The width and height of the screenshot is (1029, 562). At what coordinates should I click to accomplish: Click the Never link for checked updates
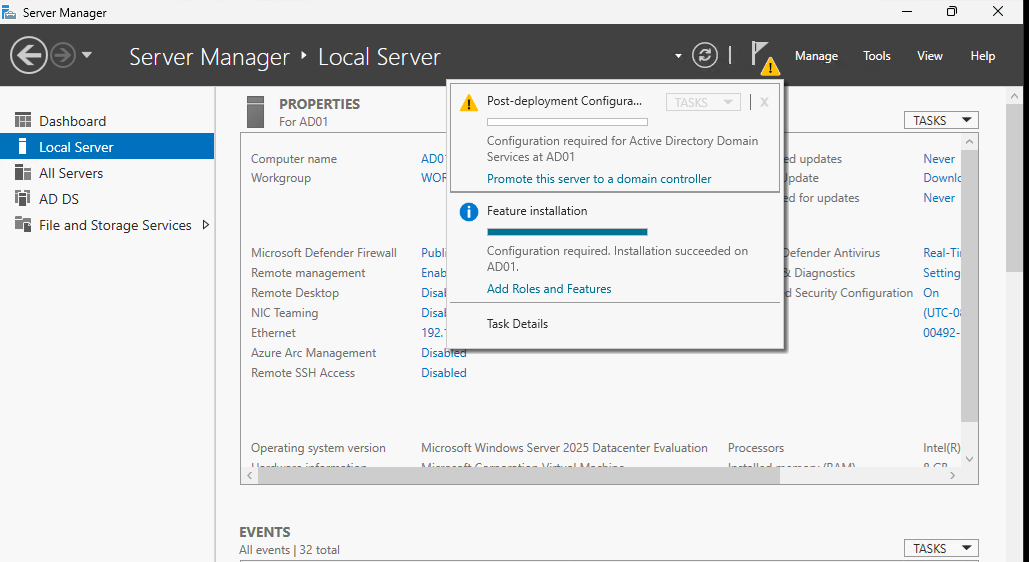coord(939,198)
